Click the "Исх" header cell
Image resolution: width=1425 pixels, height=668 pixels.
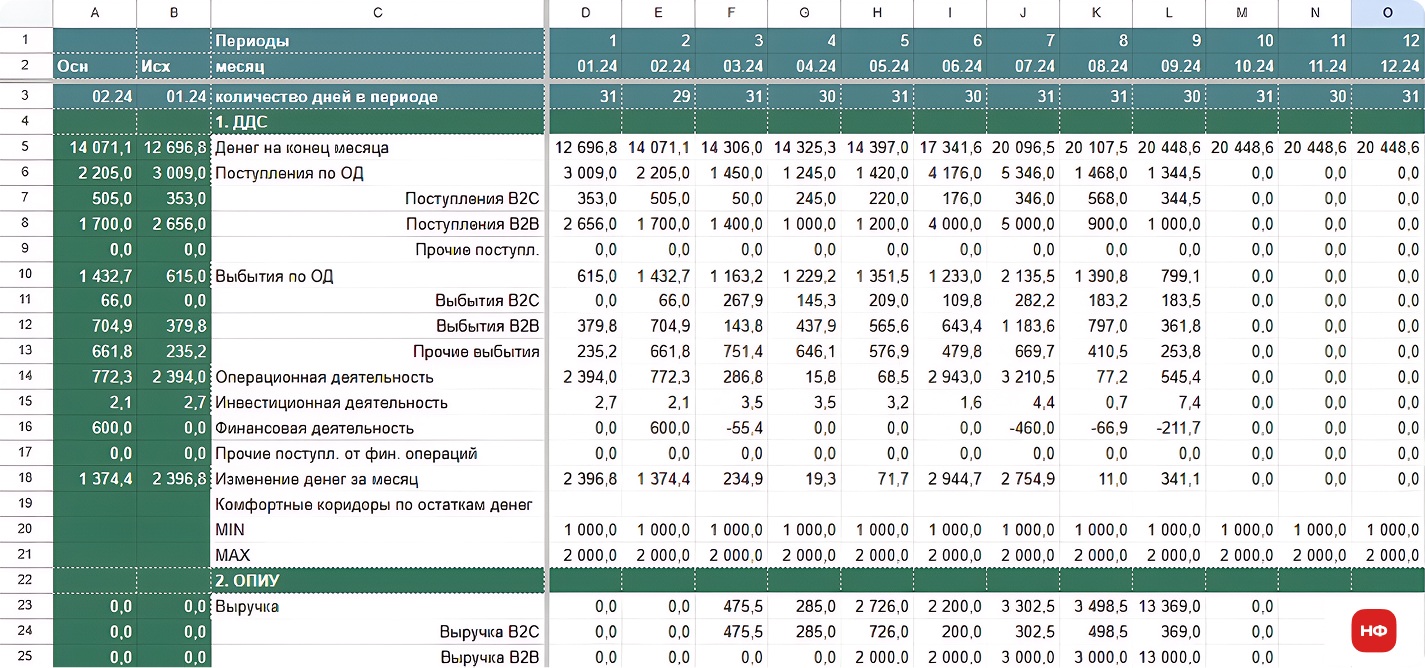click(173, 66)
